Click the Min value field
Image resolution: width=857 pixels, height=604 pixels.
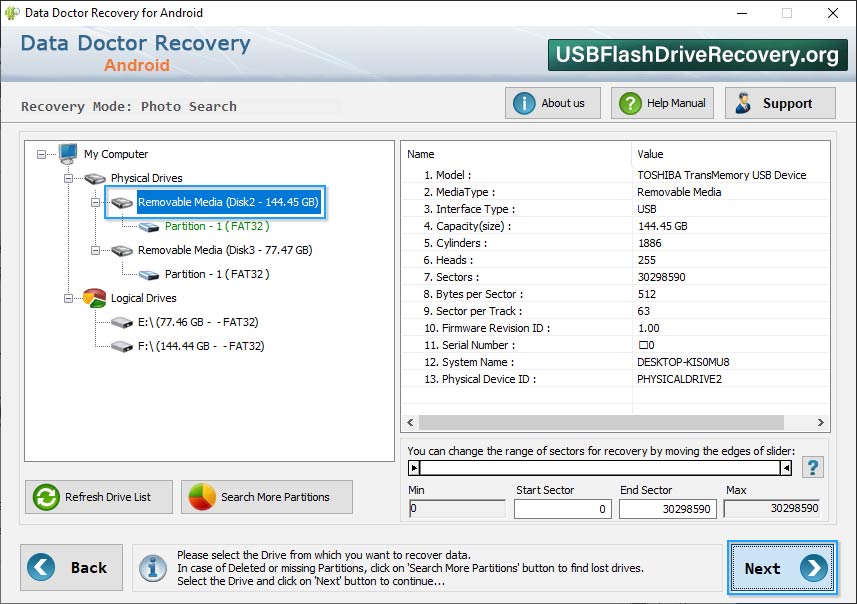pos(457,509)
